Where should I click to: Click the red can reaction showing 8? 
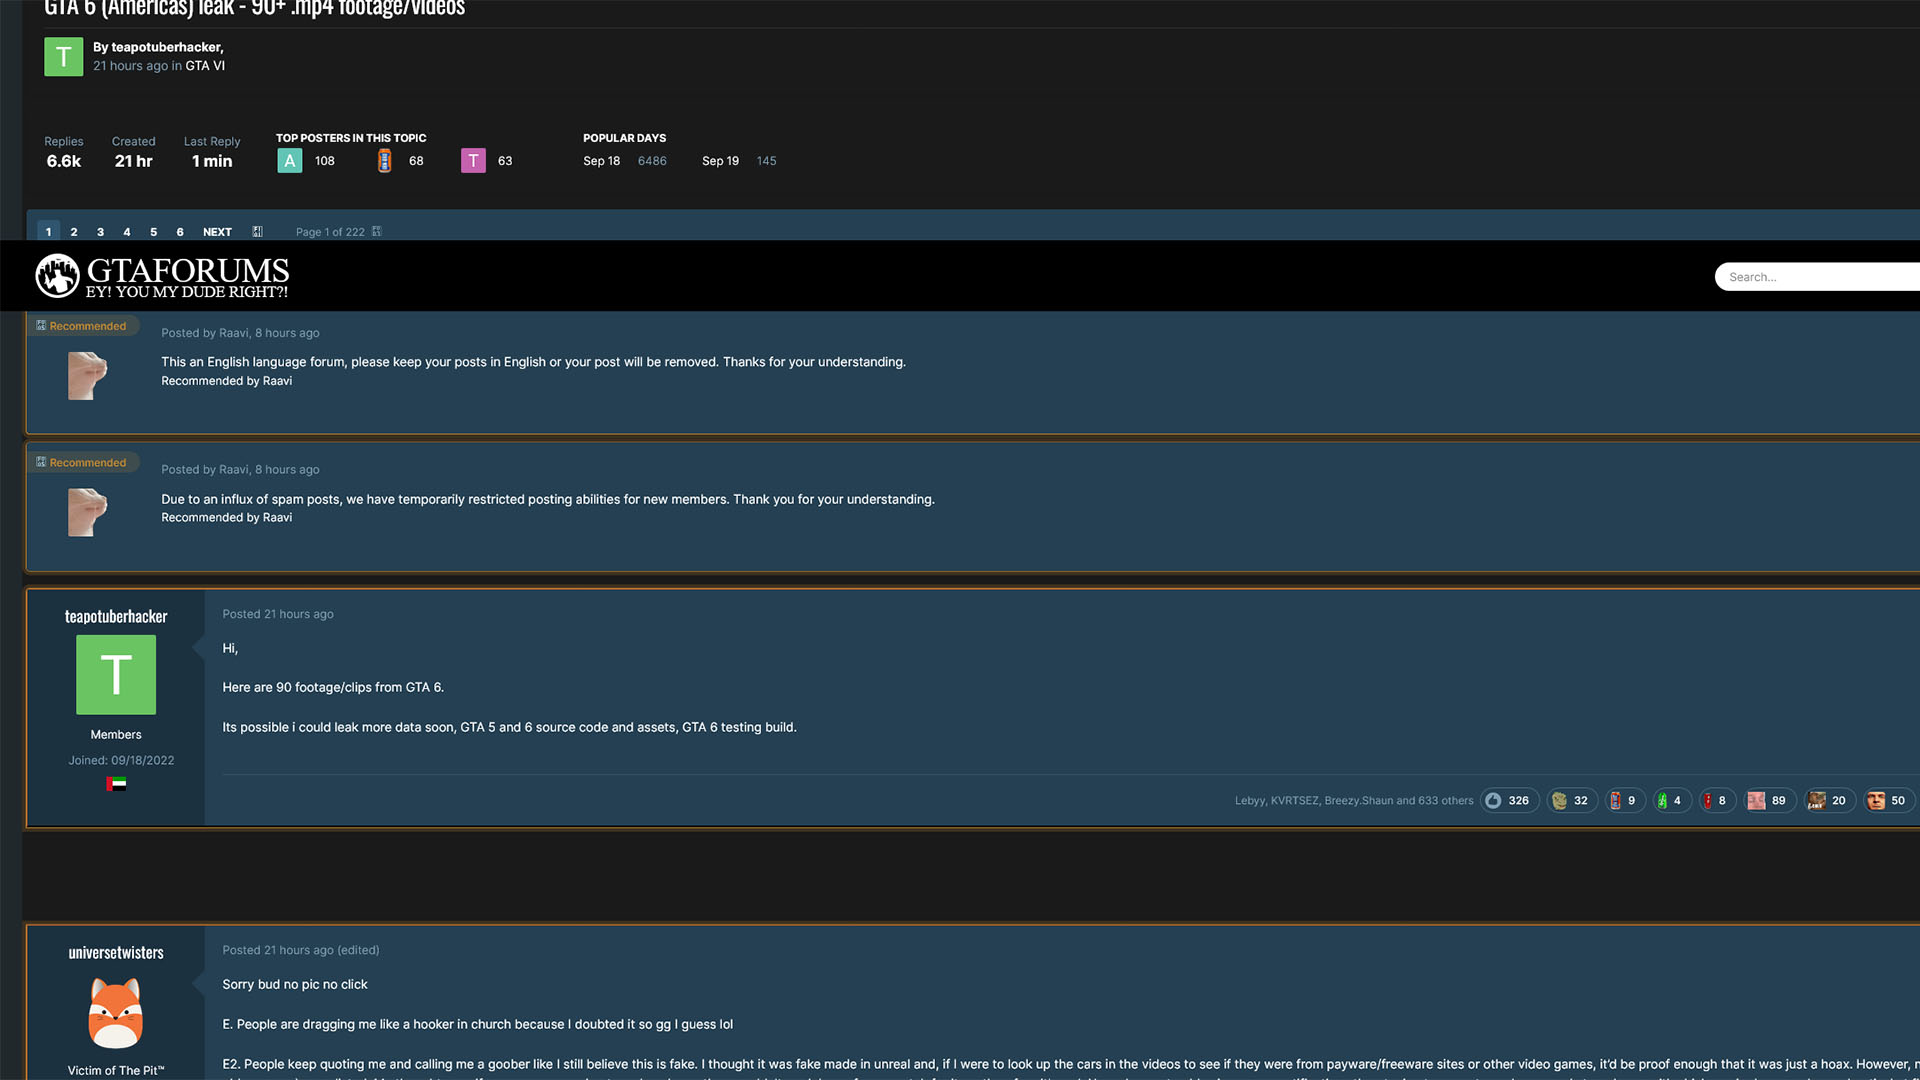point(1716,800)
